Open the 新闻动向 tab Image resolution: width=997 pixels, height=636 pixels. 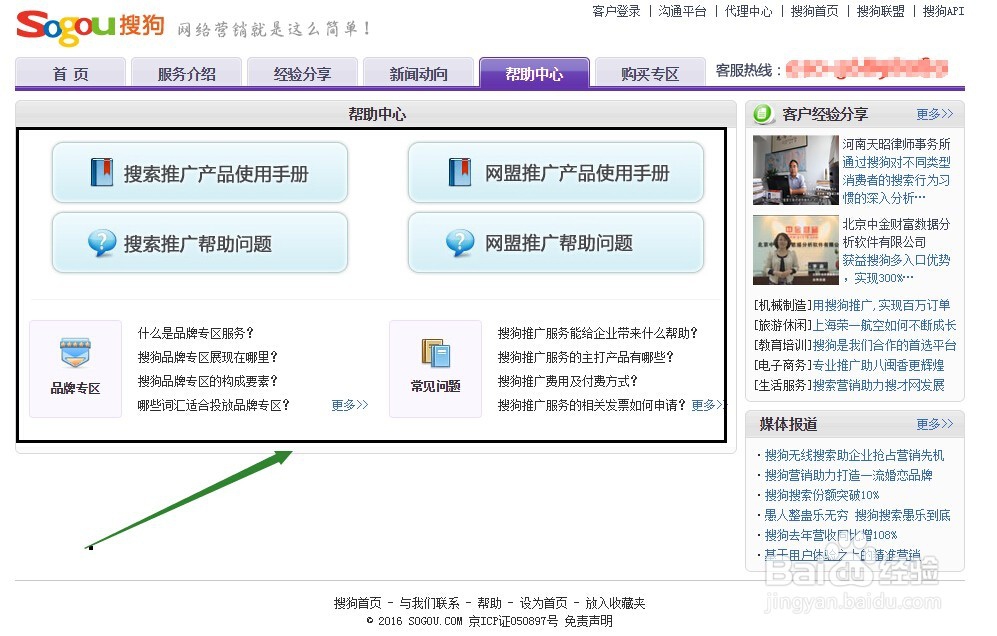(x=418, y=72)
